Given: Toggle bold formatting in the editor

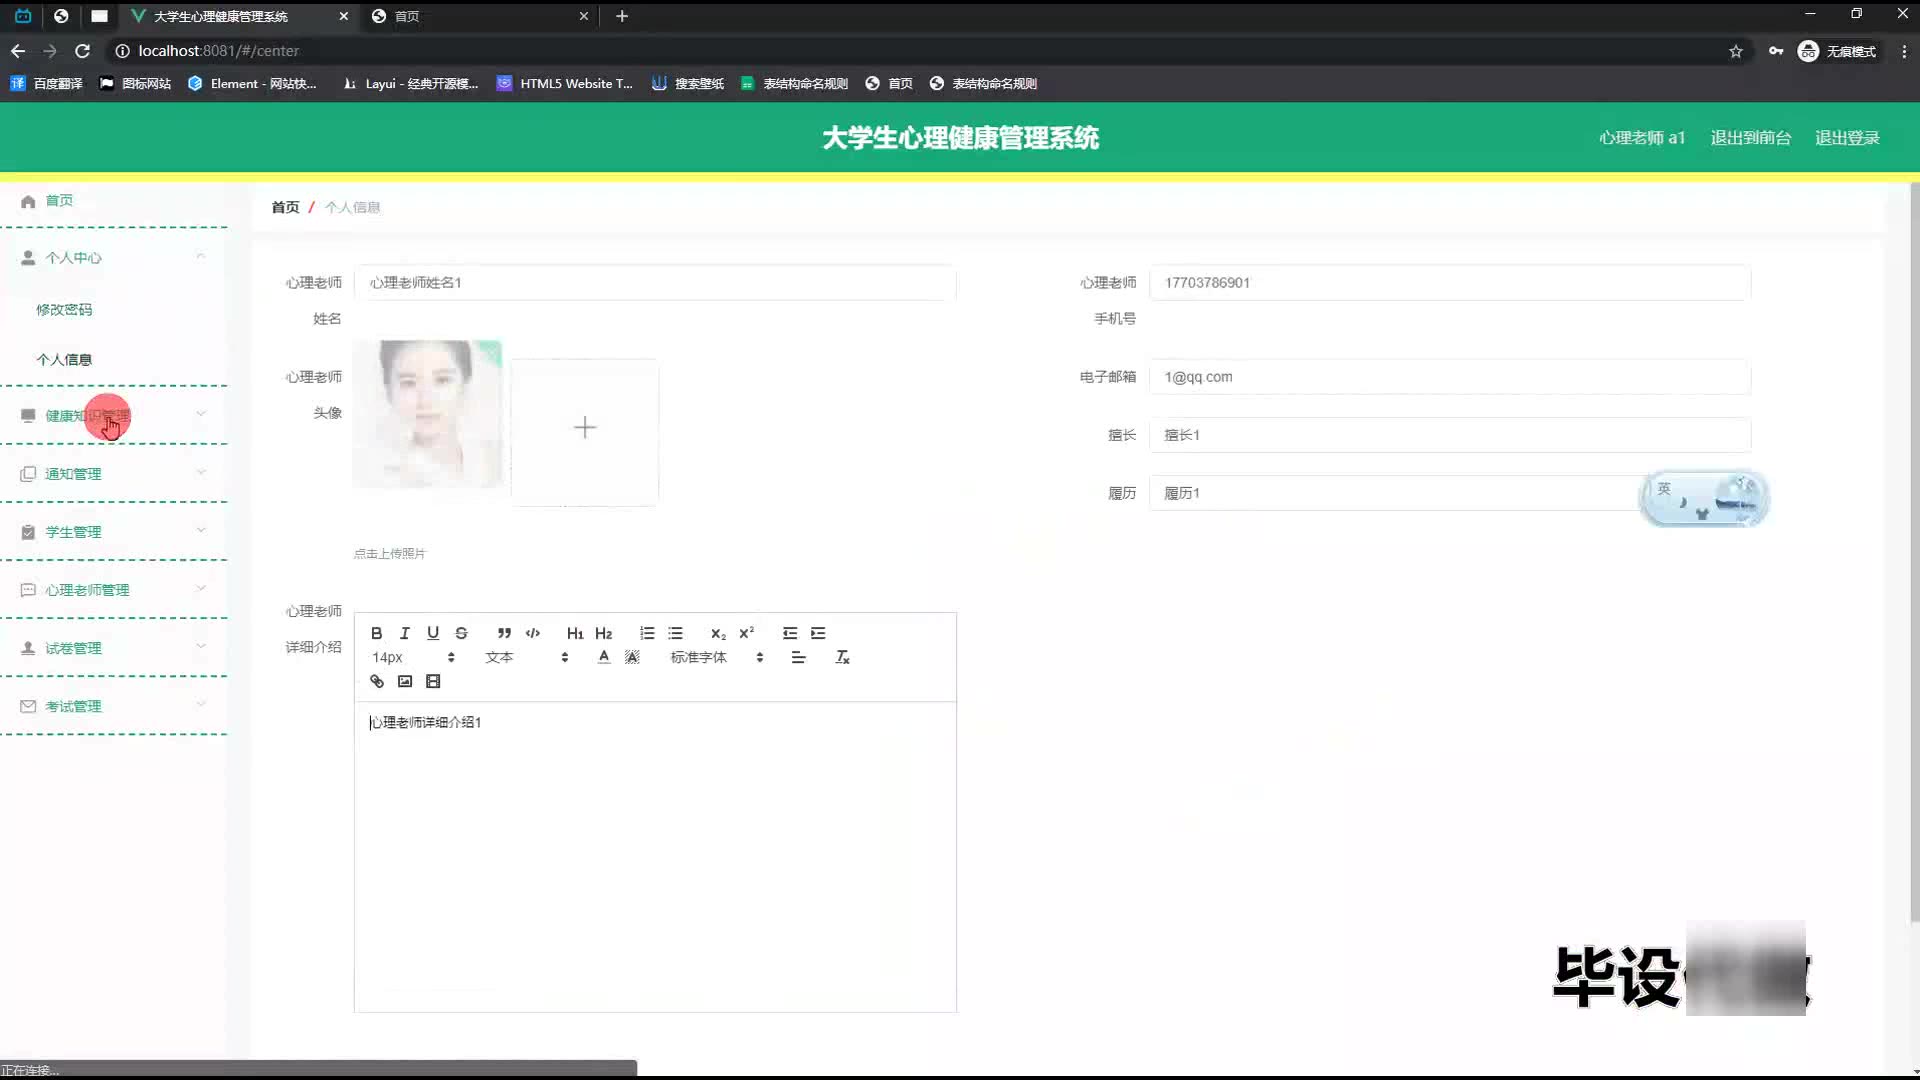Looking at the screenshot, I should point(376,633).
